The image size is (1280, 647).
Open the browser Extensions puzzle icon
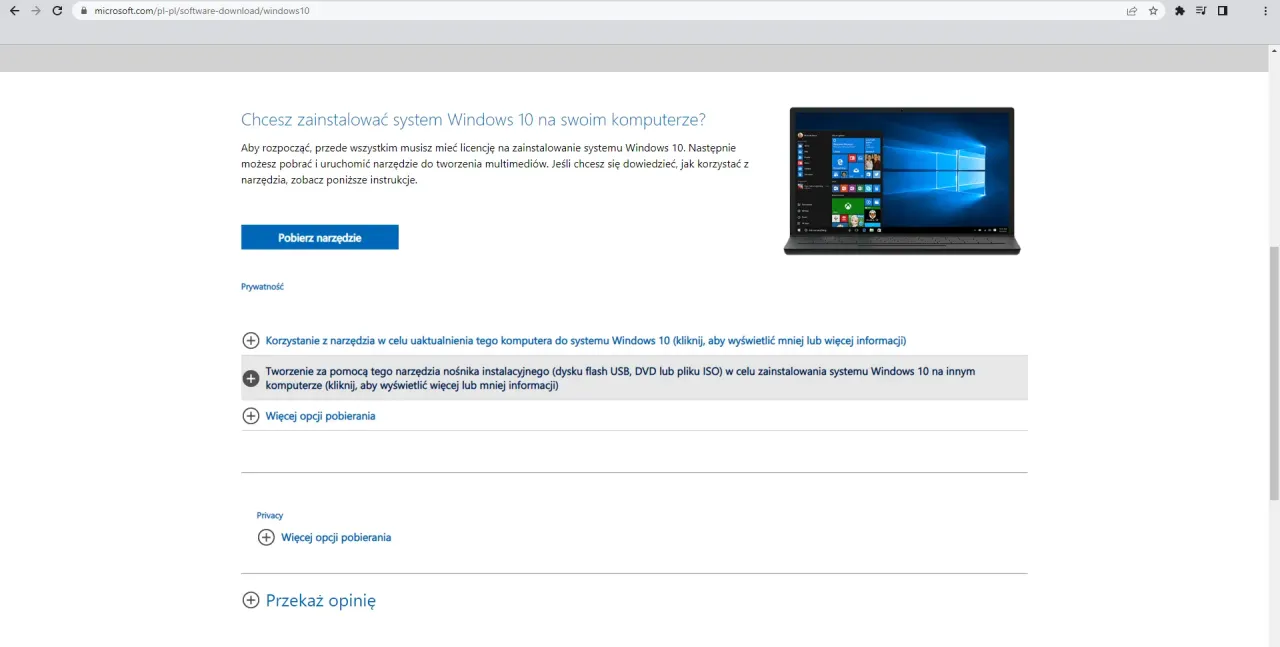pyautogui.click(x=1179, y=10)
